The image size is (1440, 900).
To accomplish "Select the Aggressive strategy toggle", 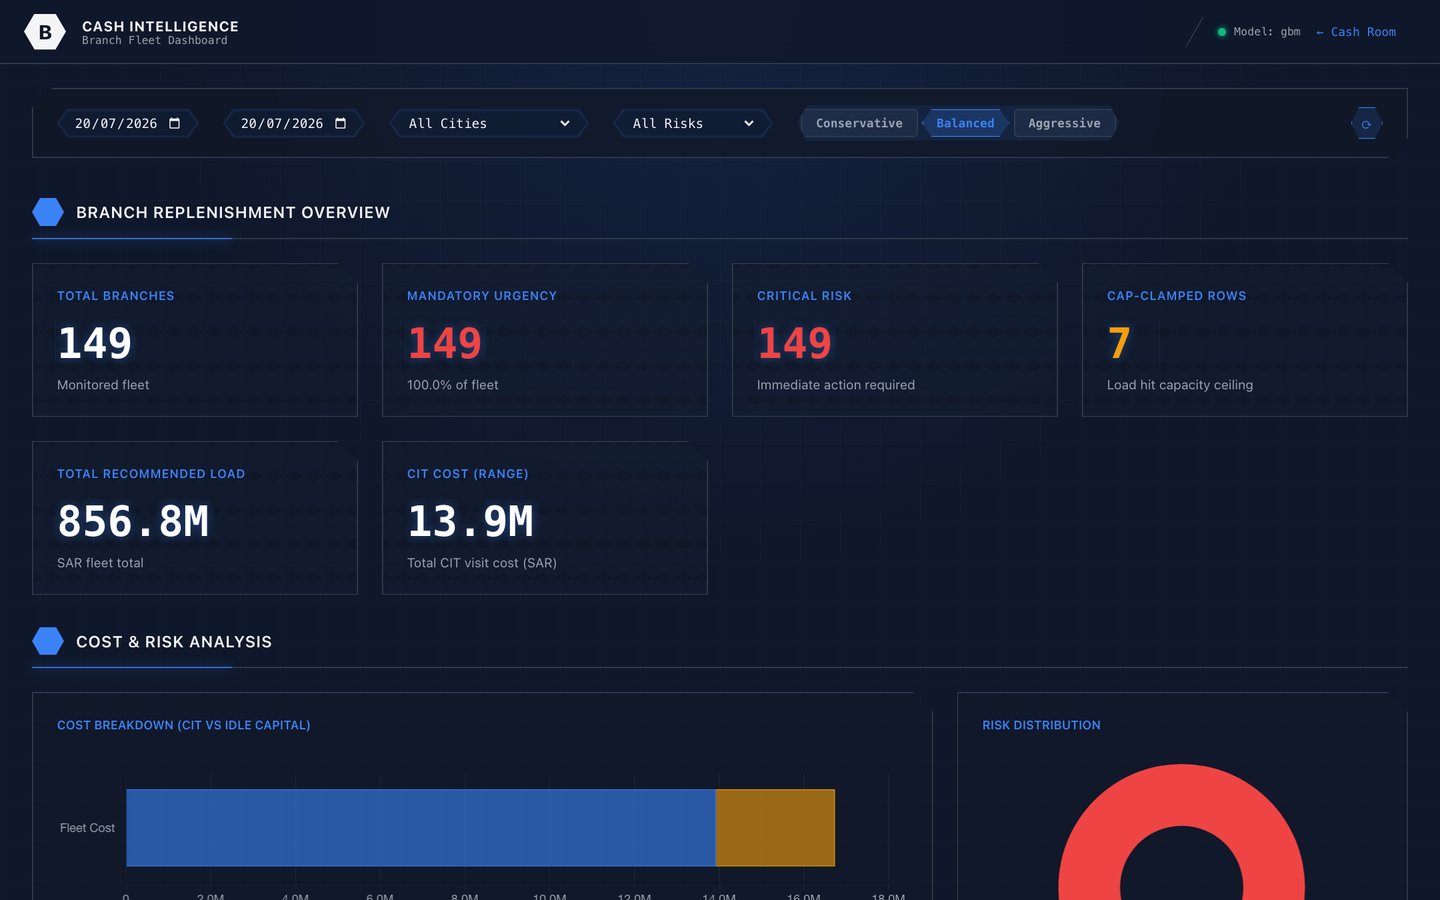I will coord(1064,123).
